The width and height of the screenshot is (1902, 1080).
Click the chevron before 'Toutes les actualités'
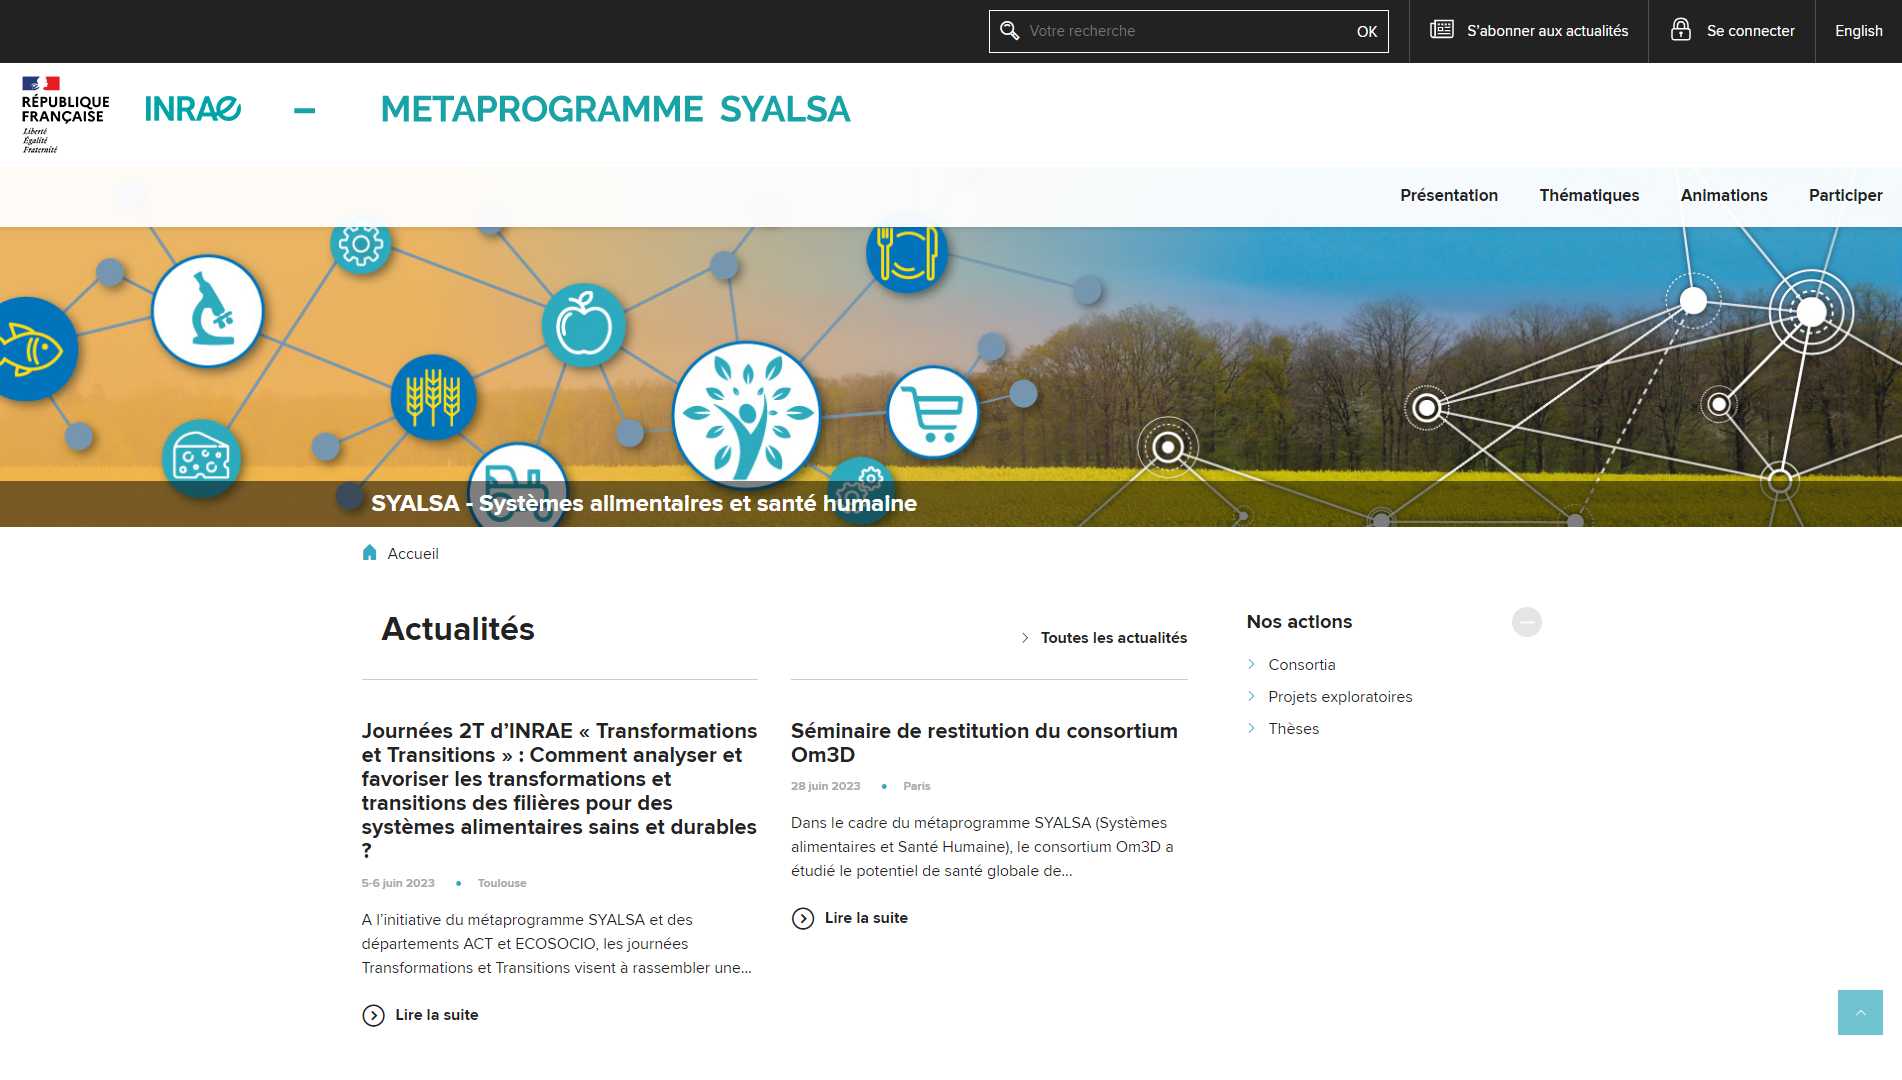click(x=1025, y=638)
